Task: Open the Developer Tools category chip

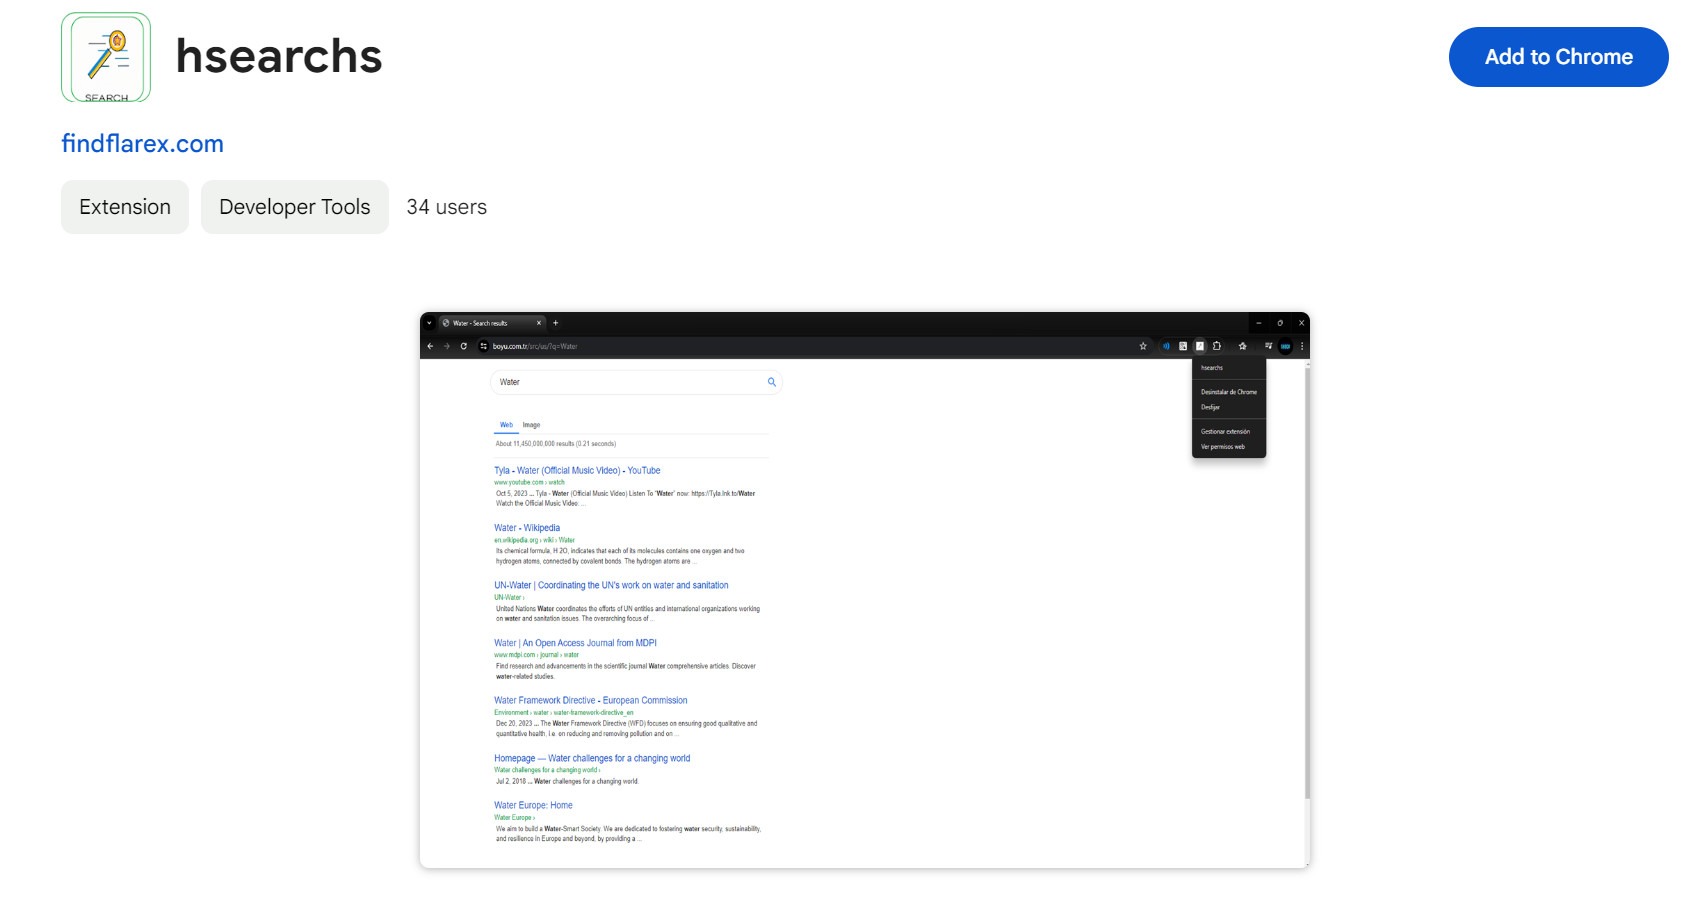Action: 295,207
